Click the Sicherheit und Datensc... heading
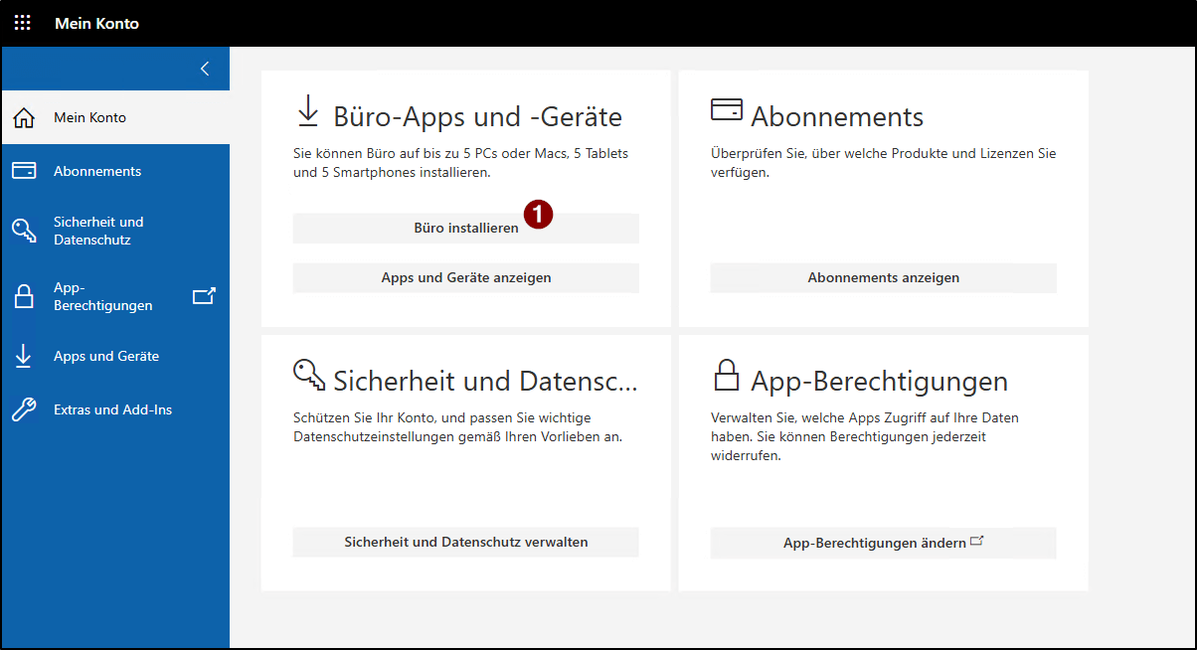The height and width of the screenshot is (650, 1197). point(486,381)
